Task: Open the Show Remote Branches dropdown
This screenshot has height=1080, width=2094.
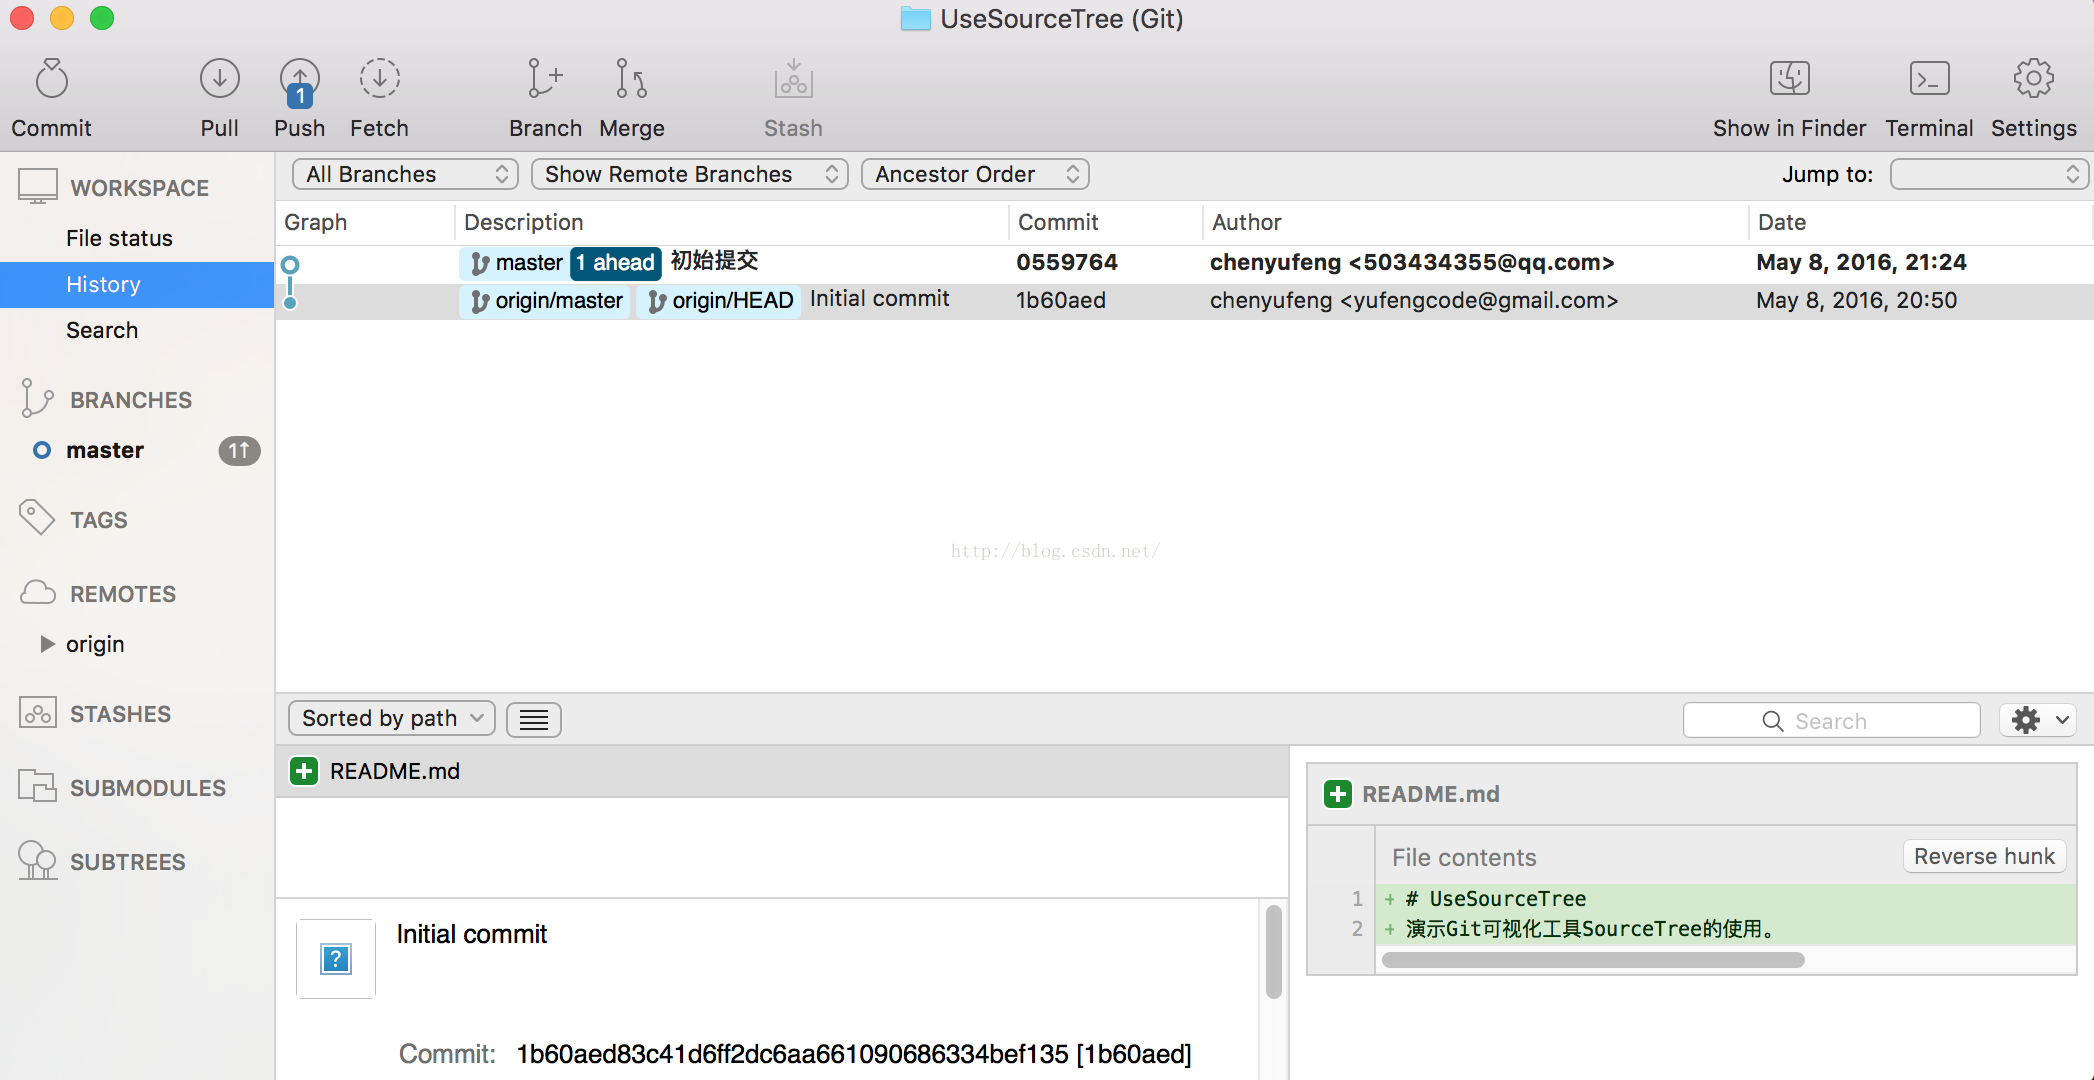Action: click(x=689, y=174)
